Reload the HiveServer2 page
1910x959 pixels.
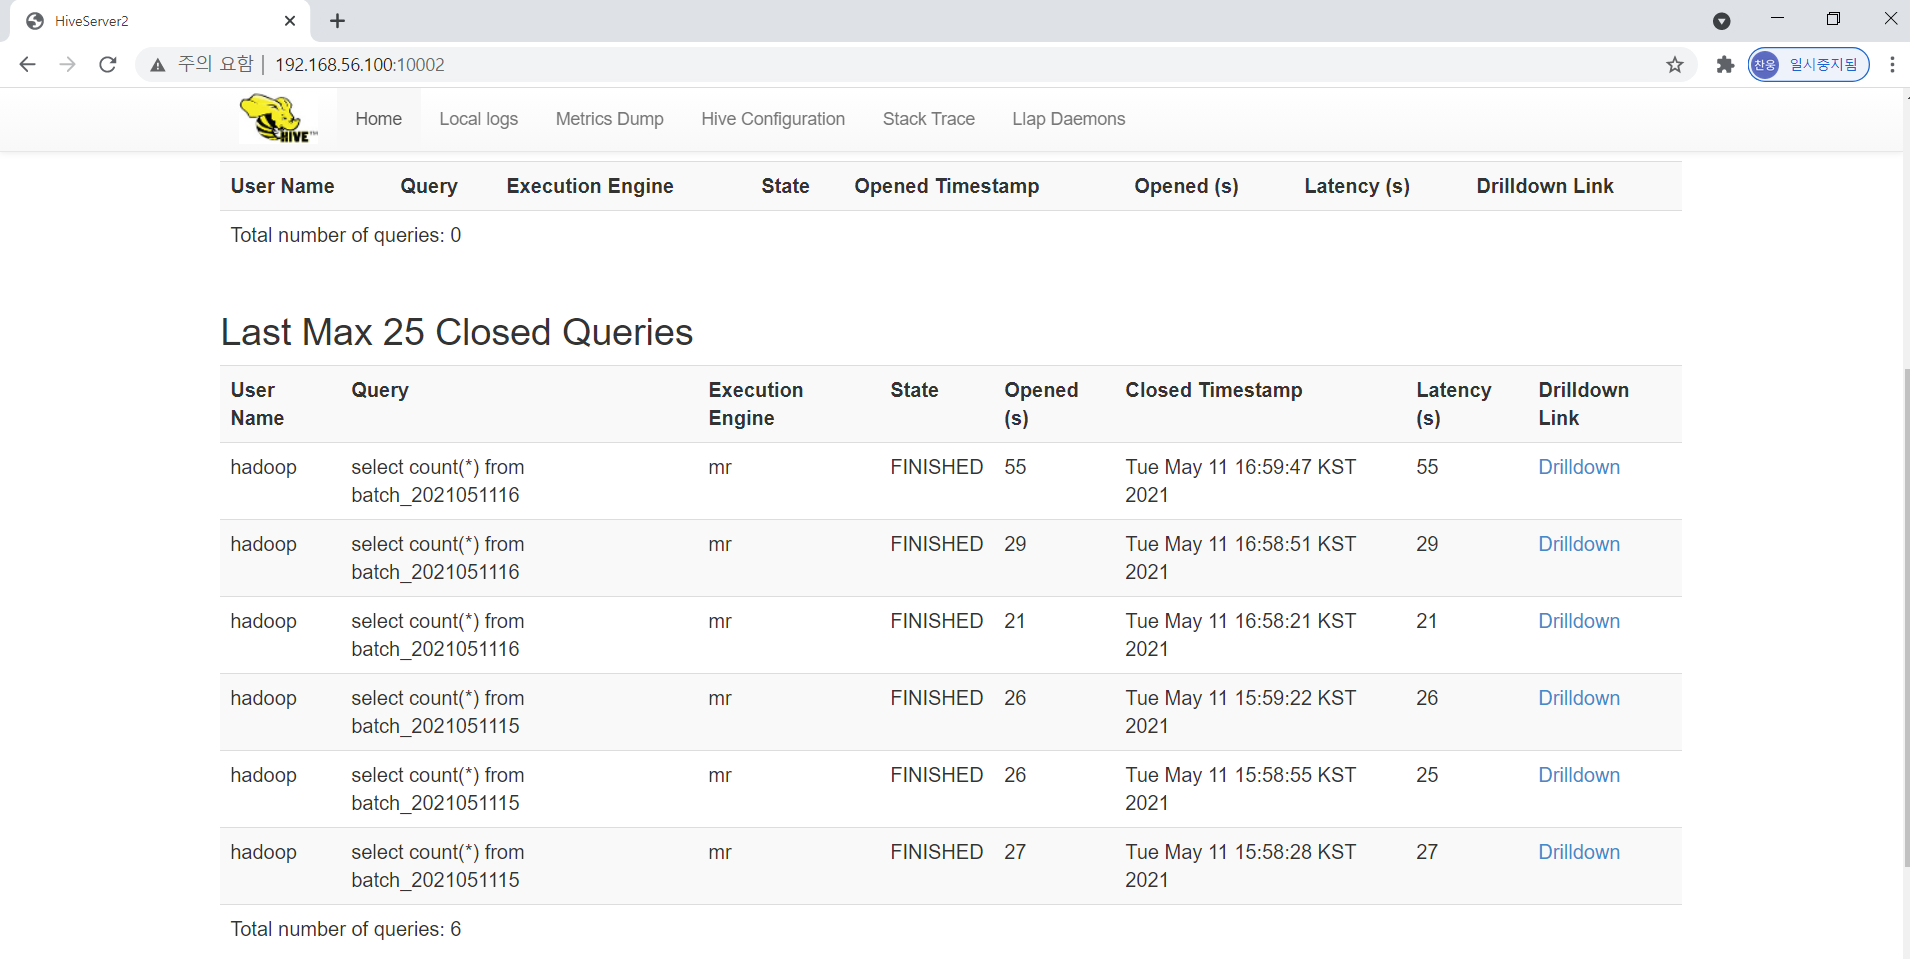click(x=107, y=64)
